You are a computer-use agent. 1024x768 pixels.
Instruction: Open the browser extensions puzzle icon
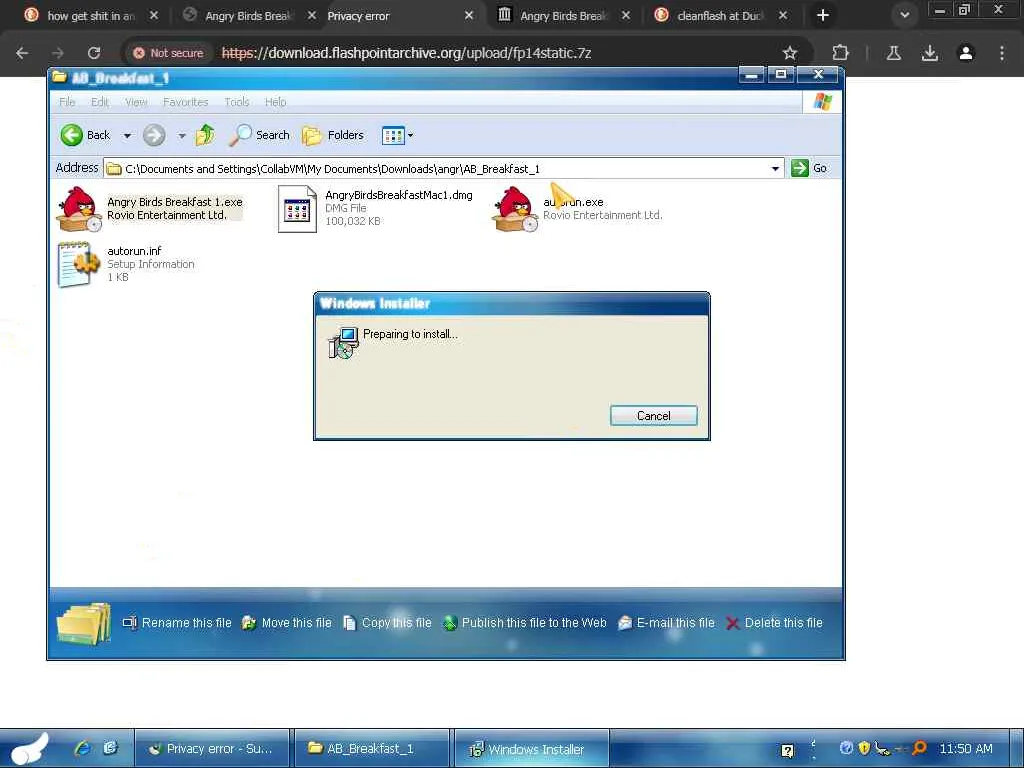point(840,53)
